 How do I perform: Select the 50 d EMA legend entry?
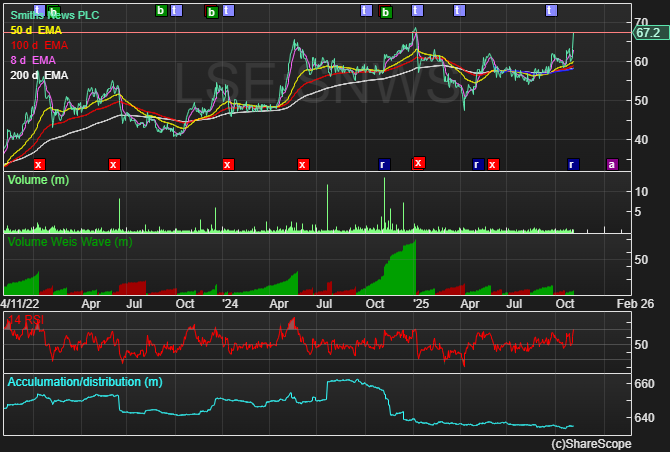click(38, 31)
